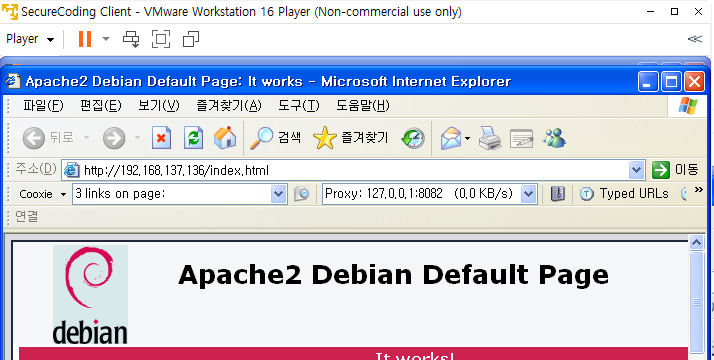
Task: Click the Debian logo image
Action: (x=90, y=295)
